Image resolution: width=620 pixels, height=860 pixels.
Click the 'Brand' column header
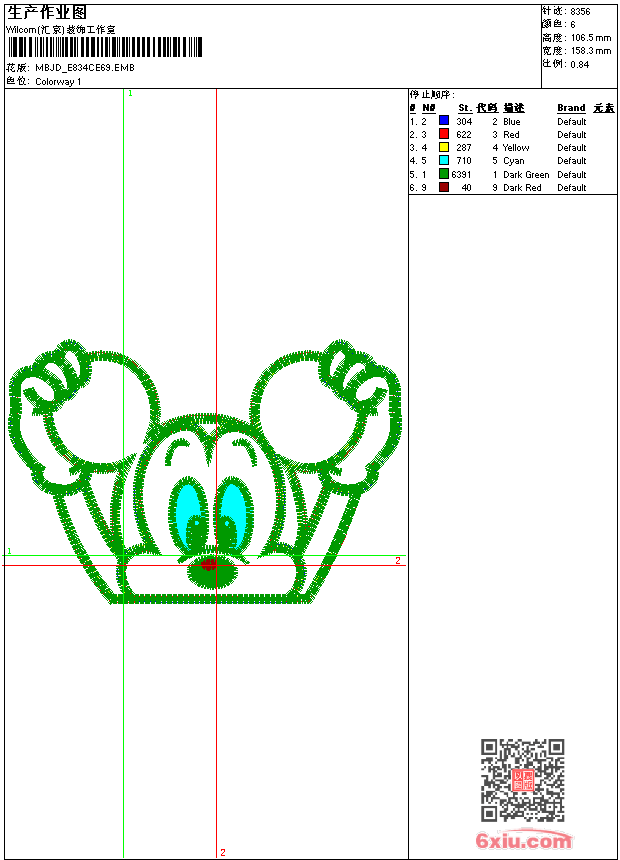point(572,108)
